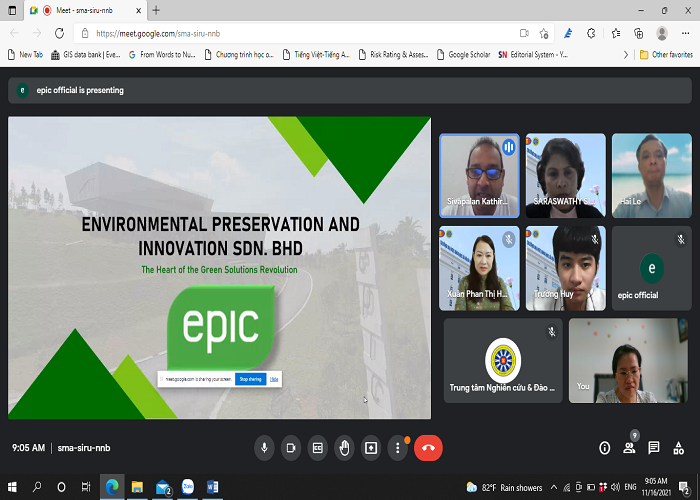Viewport: 700px width, 500px height.
Task: Mute the microphone in Meet
Action: click(x=264, y=448)
